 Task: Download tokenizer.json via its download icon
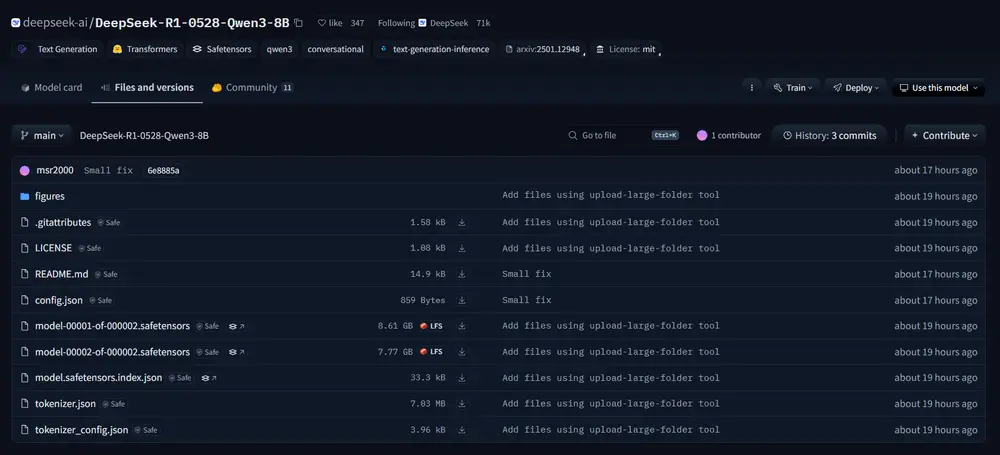(x=462, y=404)
